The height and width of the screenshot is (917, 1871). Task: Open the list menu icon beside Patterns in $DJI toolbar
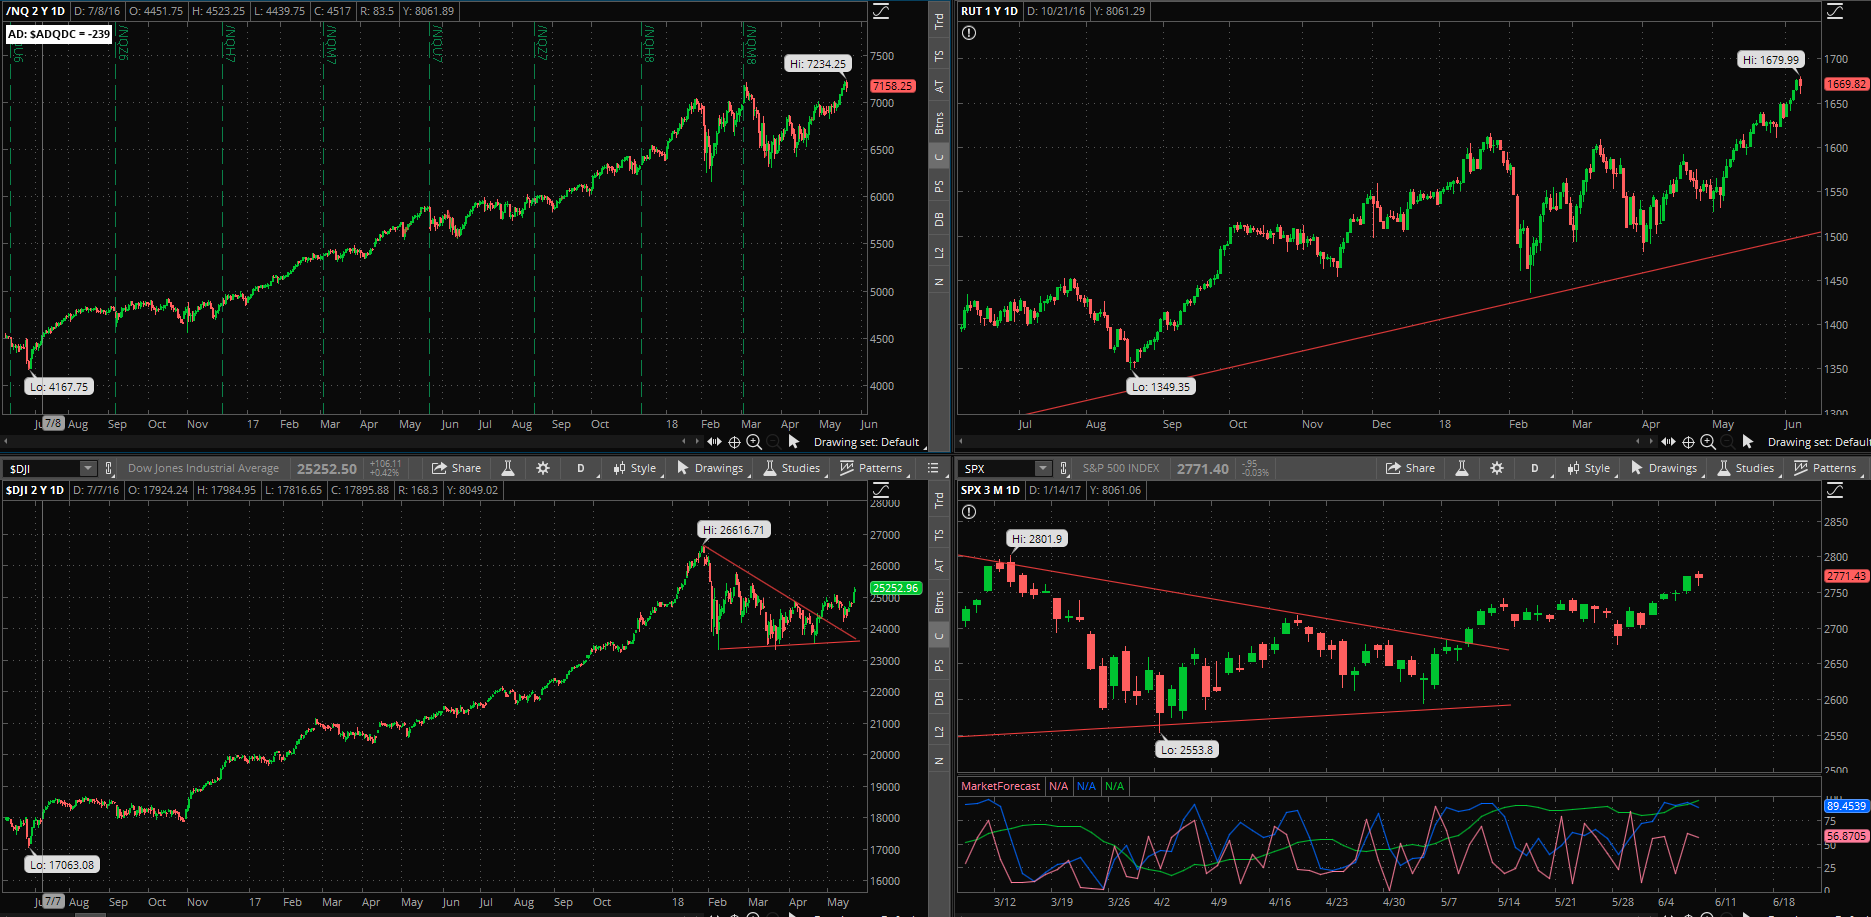[933, 468]
